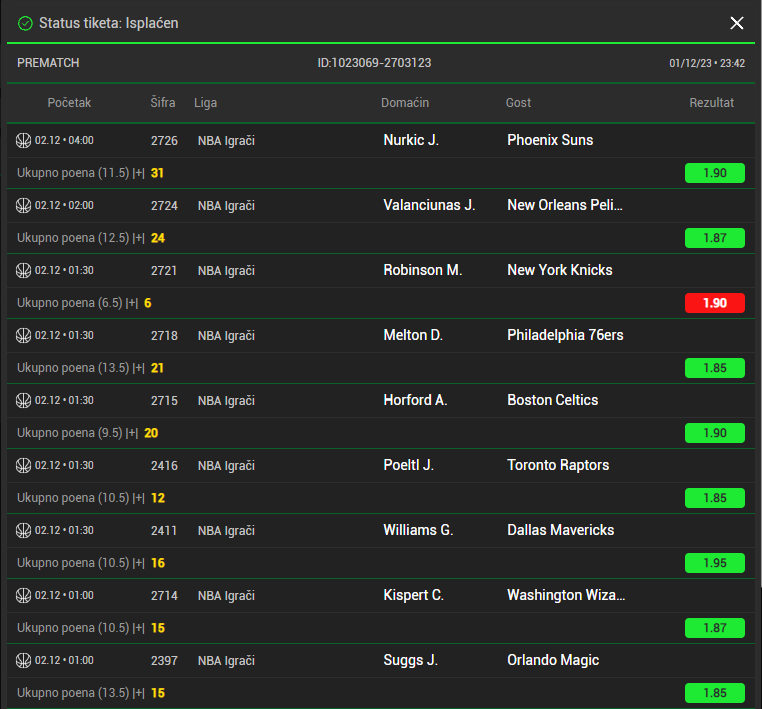Screen dimensions: 762x709
Task: Click the vertical scrollbar on the right
Action: 760,292
